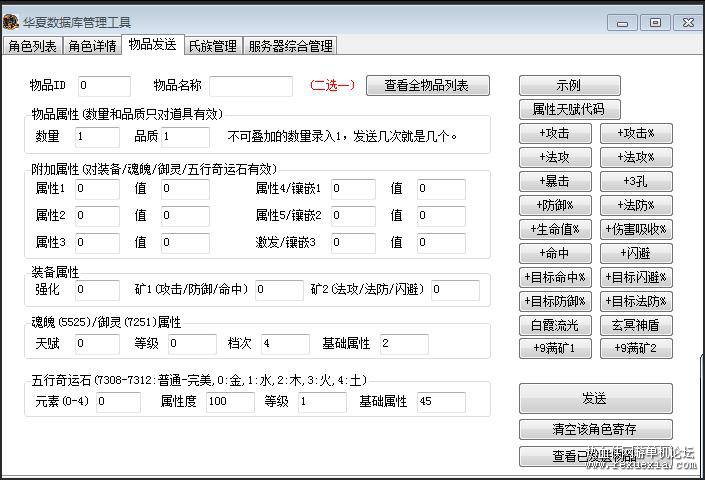
Task: Select the 玄冥神盾 preset
Action: (x=636, y=325)
